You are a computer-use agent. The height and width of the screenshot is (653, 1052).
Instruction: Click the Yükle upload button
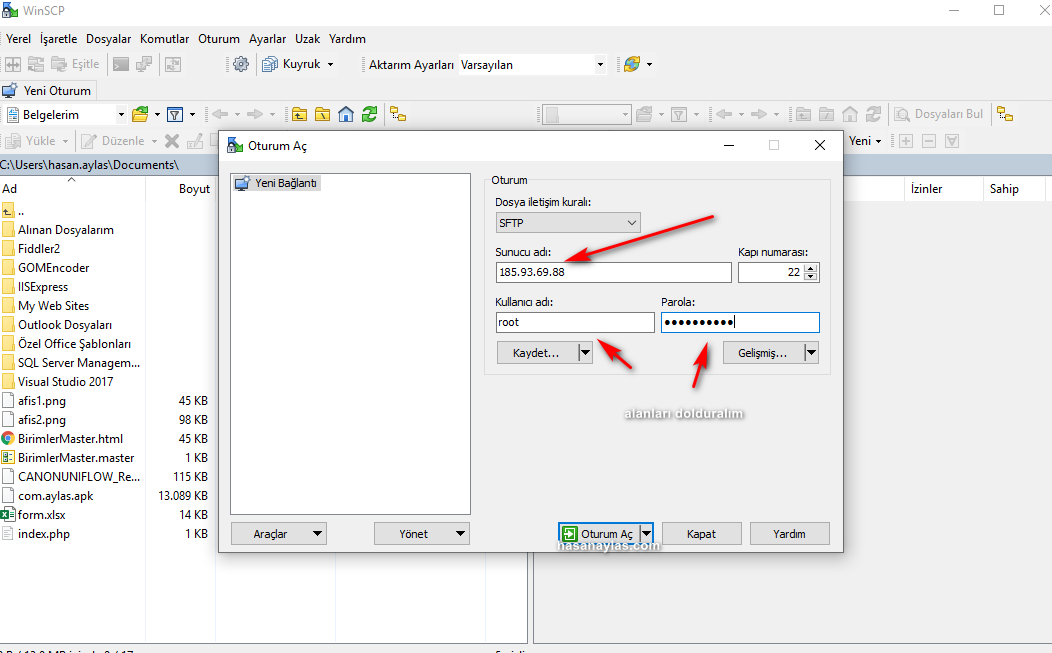(x=31, y=141)
